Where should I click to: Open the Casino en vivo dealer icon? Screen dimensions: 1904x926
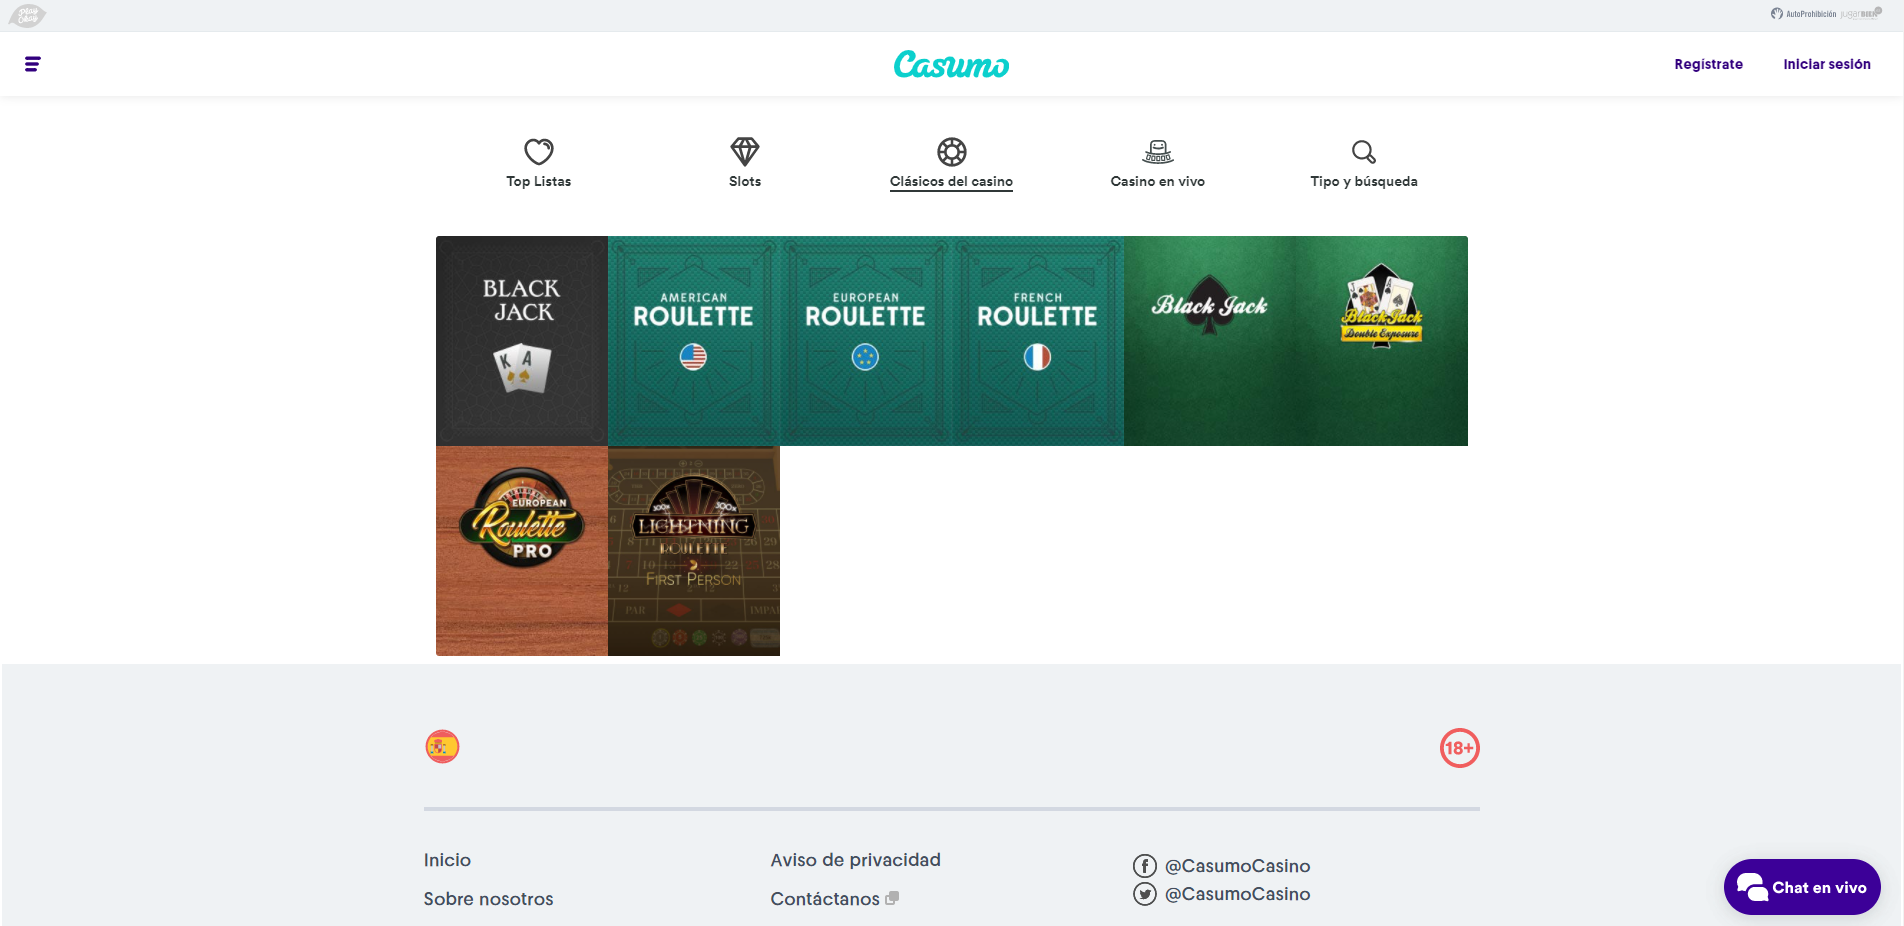pos(1158,152)
